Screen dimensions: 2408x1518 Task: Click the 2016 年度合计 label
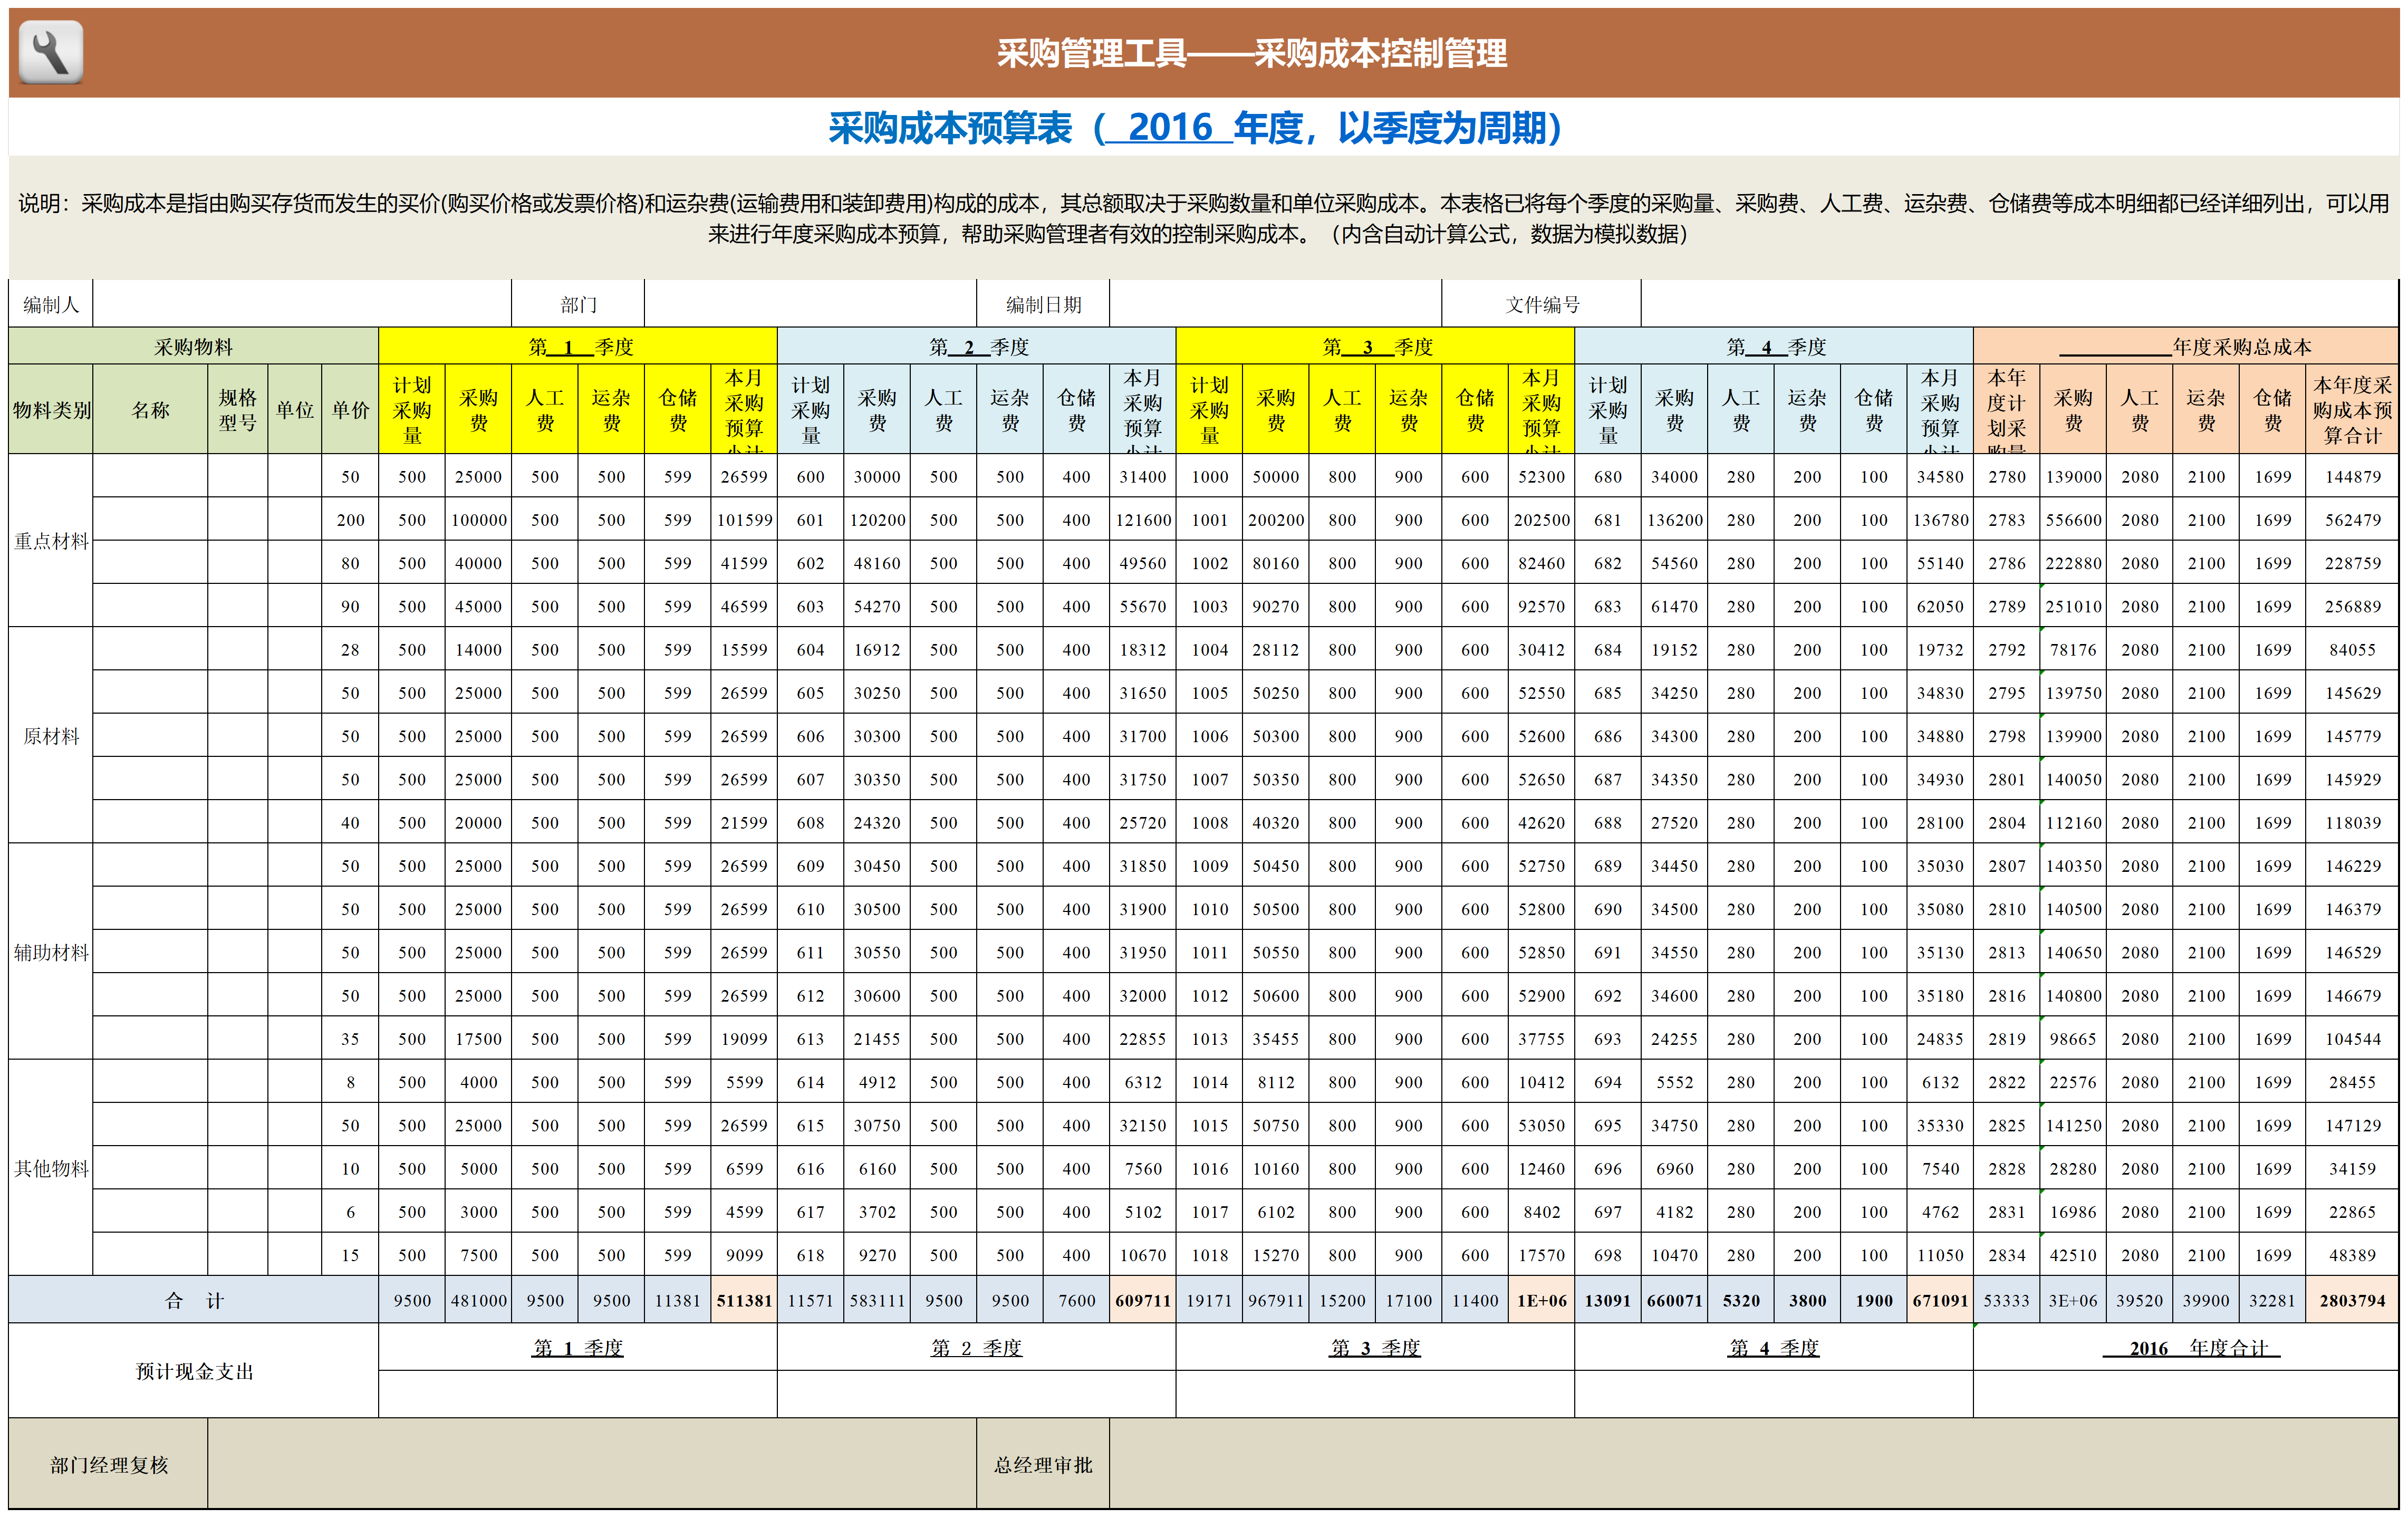tap(2191, 1347)
